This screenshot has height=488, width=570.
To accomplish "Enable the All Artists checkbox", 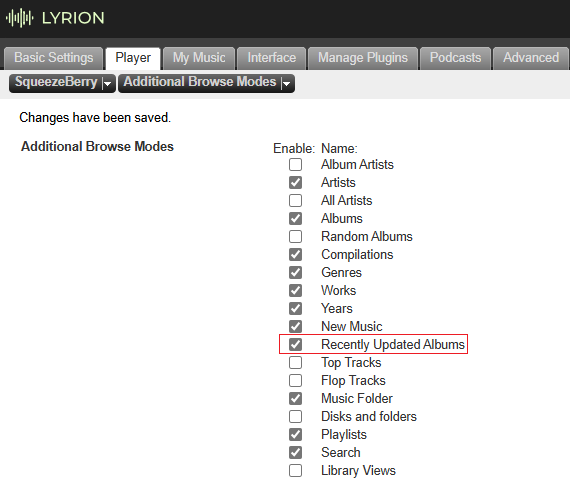I will tap(296, 200).
